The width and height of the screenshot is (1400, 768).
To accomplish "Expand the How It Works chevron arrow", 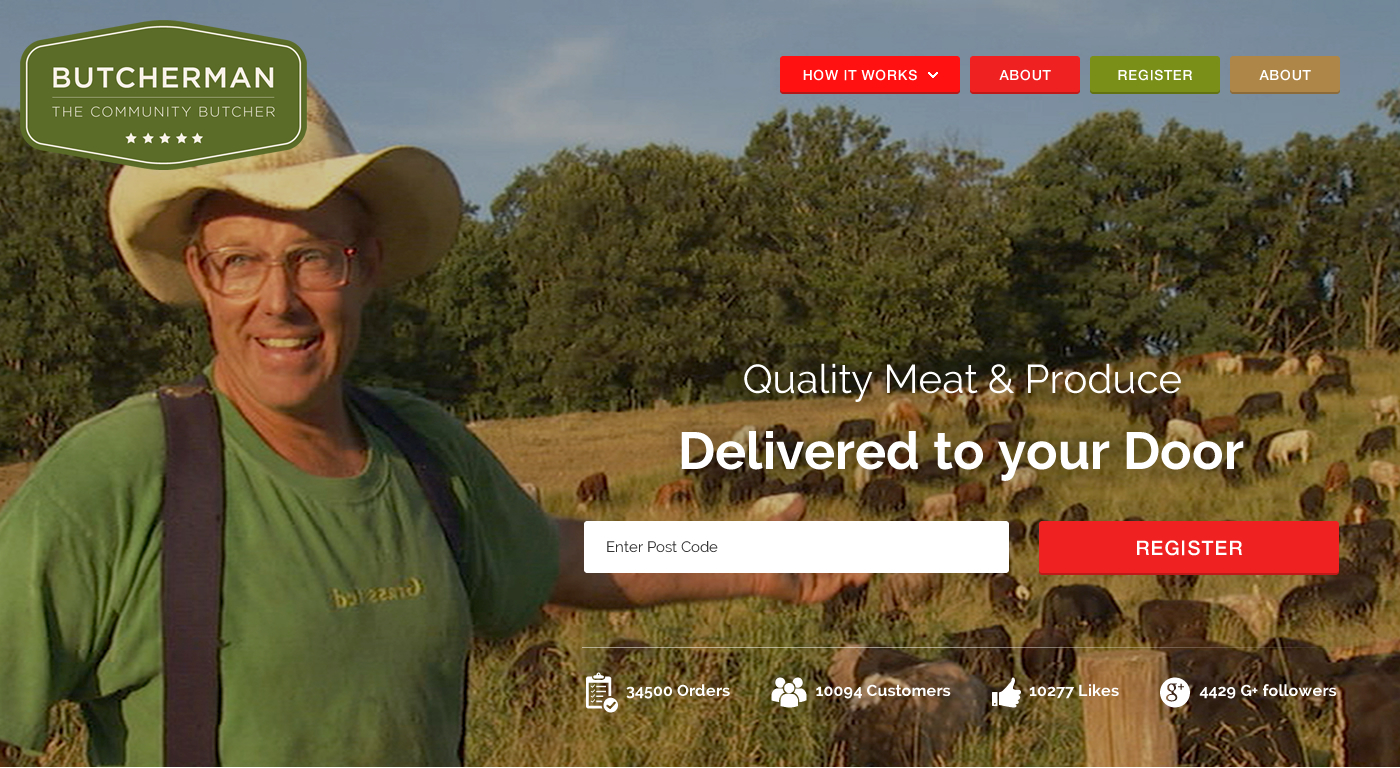I will click(x=933, y=75).
